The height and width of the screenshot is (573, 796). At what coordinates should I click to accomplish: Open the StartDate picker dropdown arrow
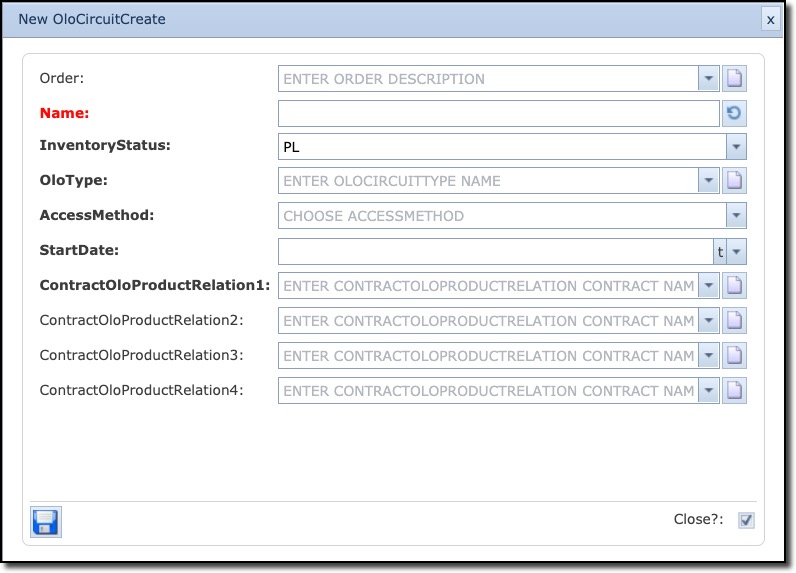(737, 252)
